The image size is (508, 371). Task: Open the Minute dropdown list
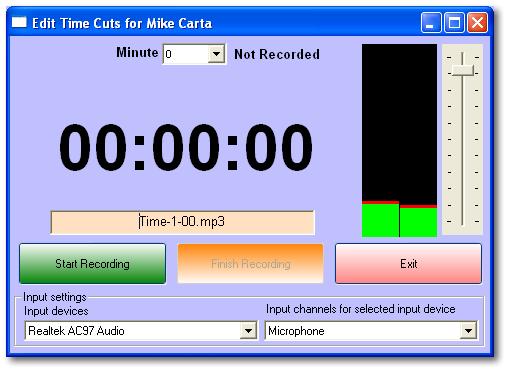[x=216, y=54]
